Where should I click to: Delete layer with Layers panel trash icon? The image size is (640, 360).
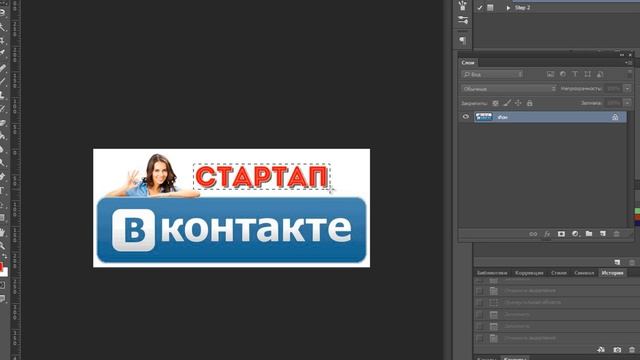tap(616, 234)
